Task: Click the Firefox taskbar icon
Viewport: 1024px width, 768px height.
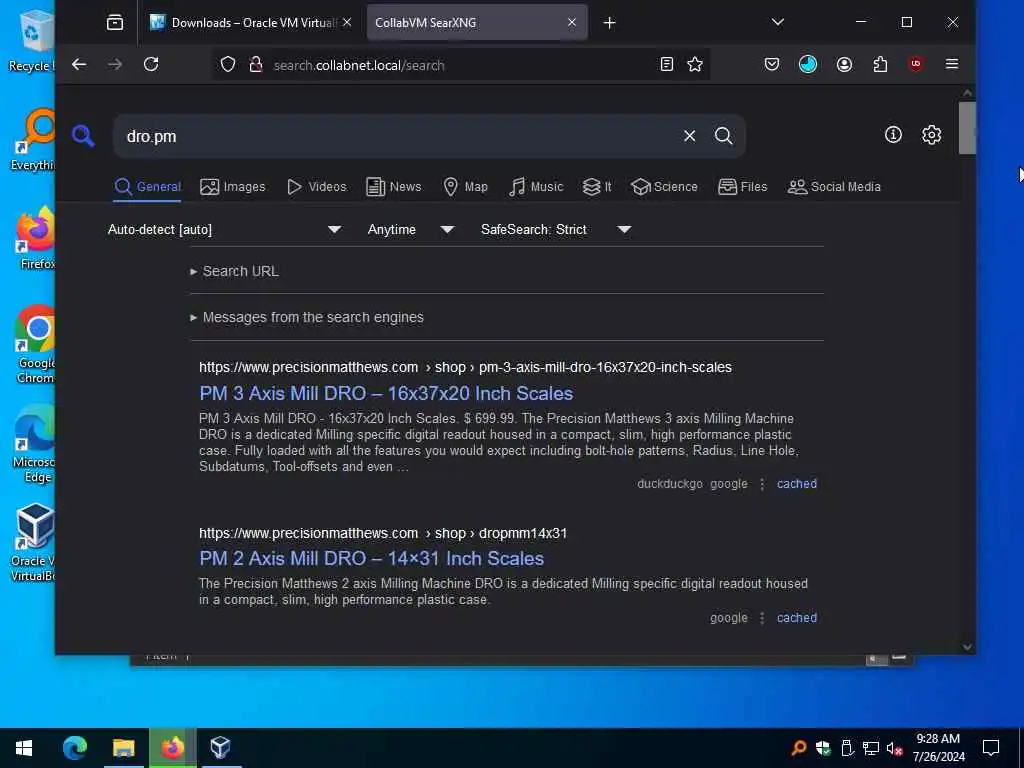Action: [x=172, y=748]
